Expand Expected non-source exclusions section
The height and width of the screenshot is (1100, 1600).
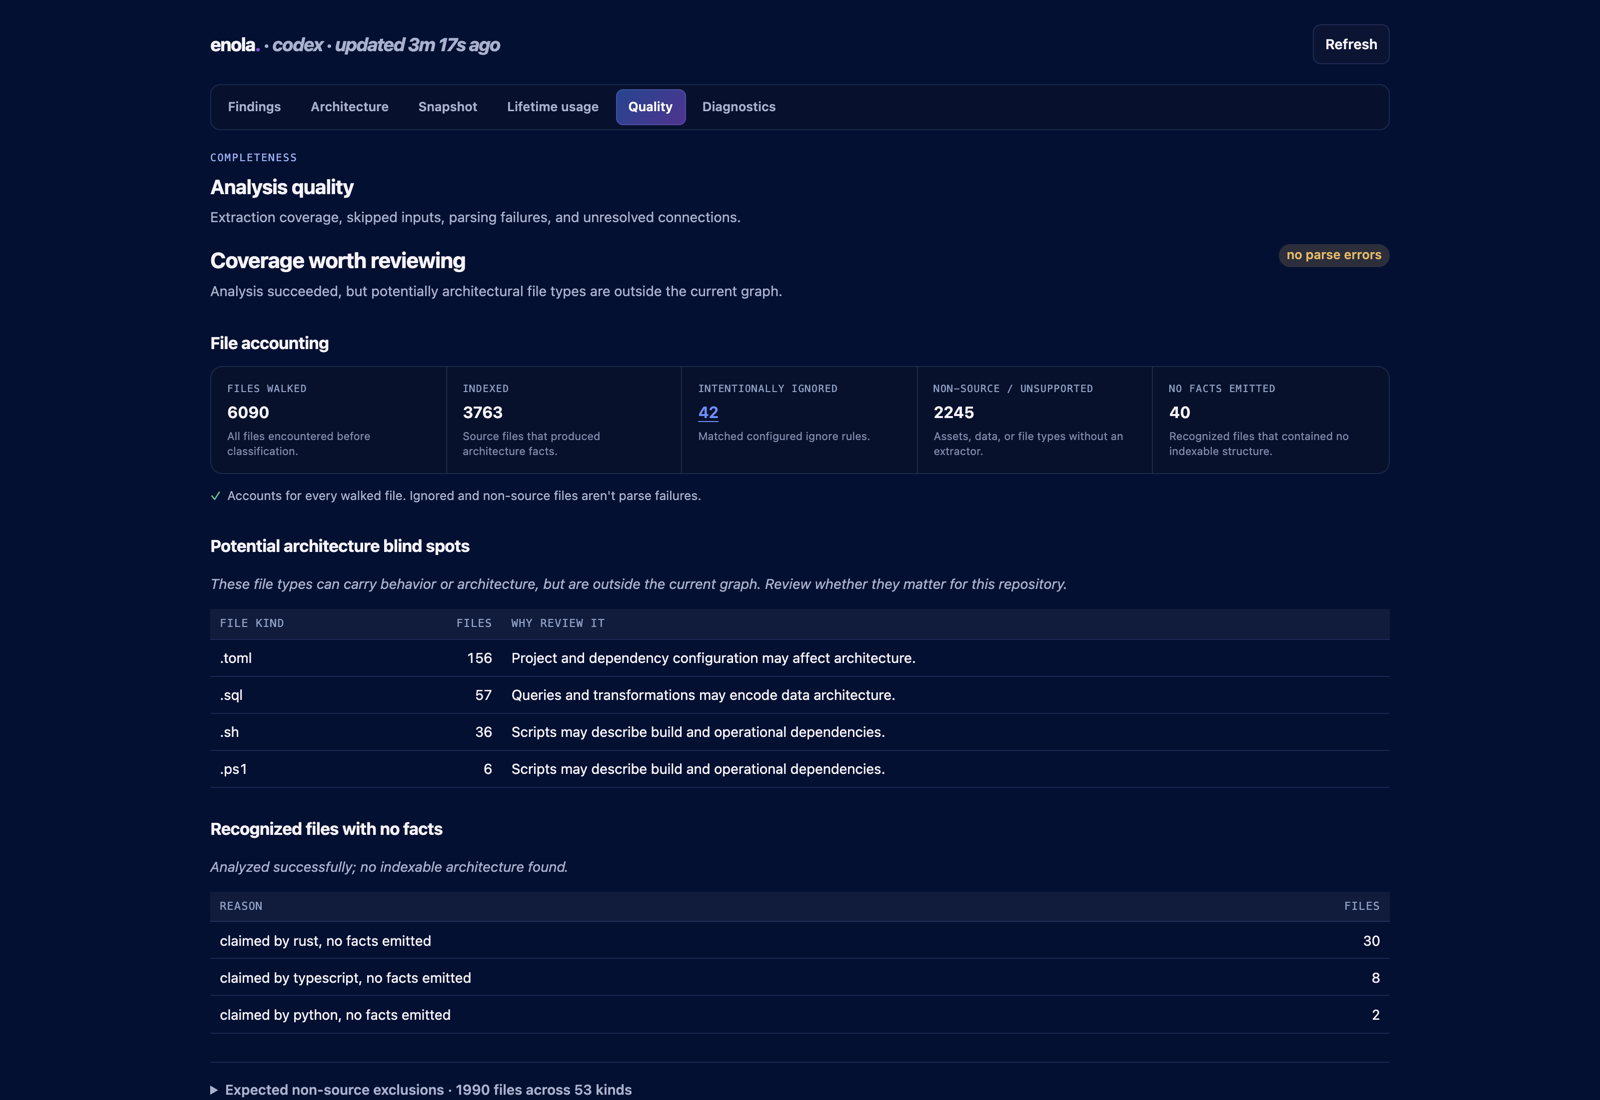(x=421, y=1089)
